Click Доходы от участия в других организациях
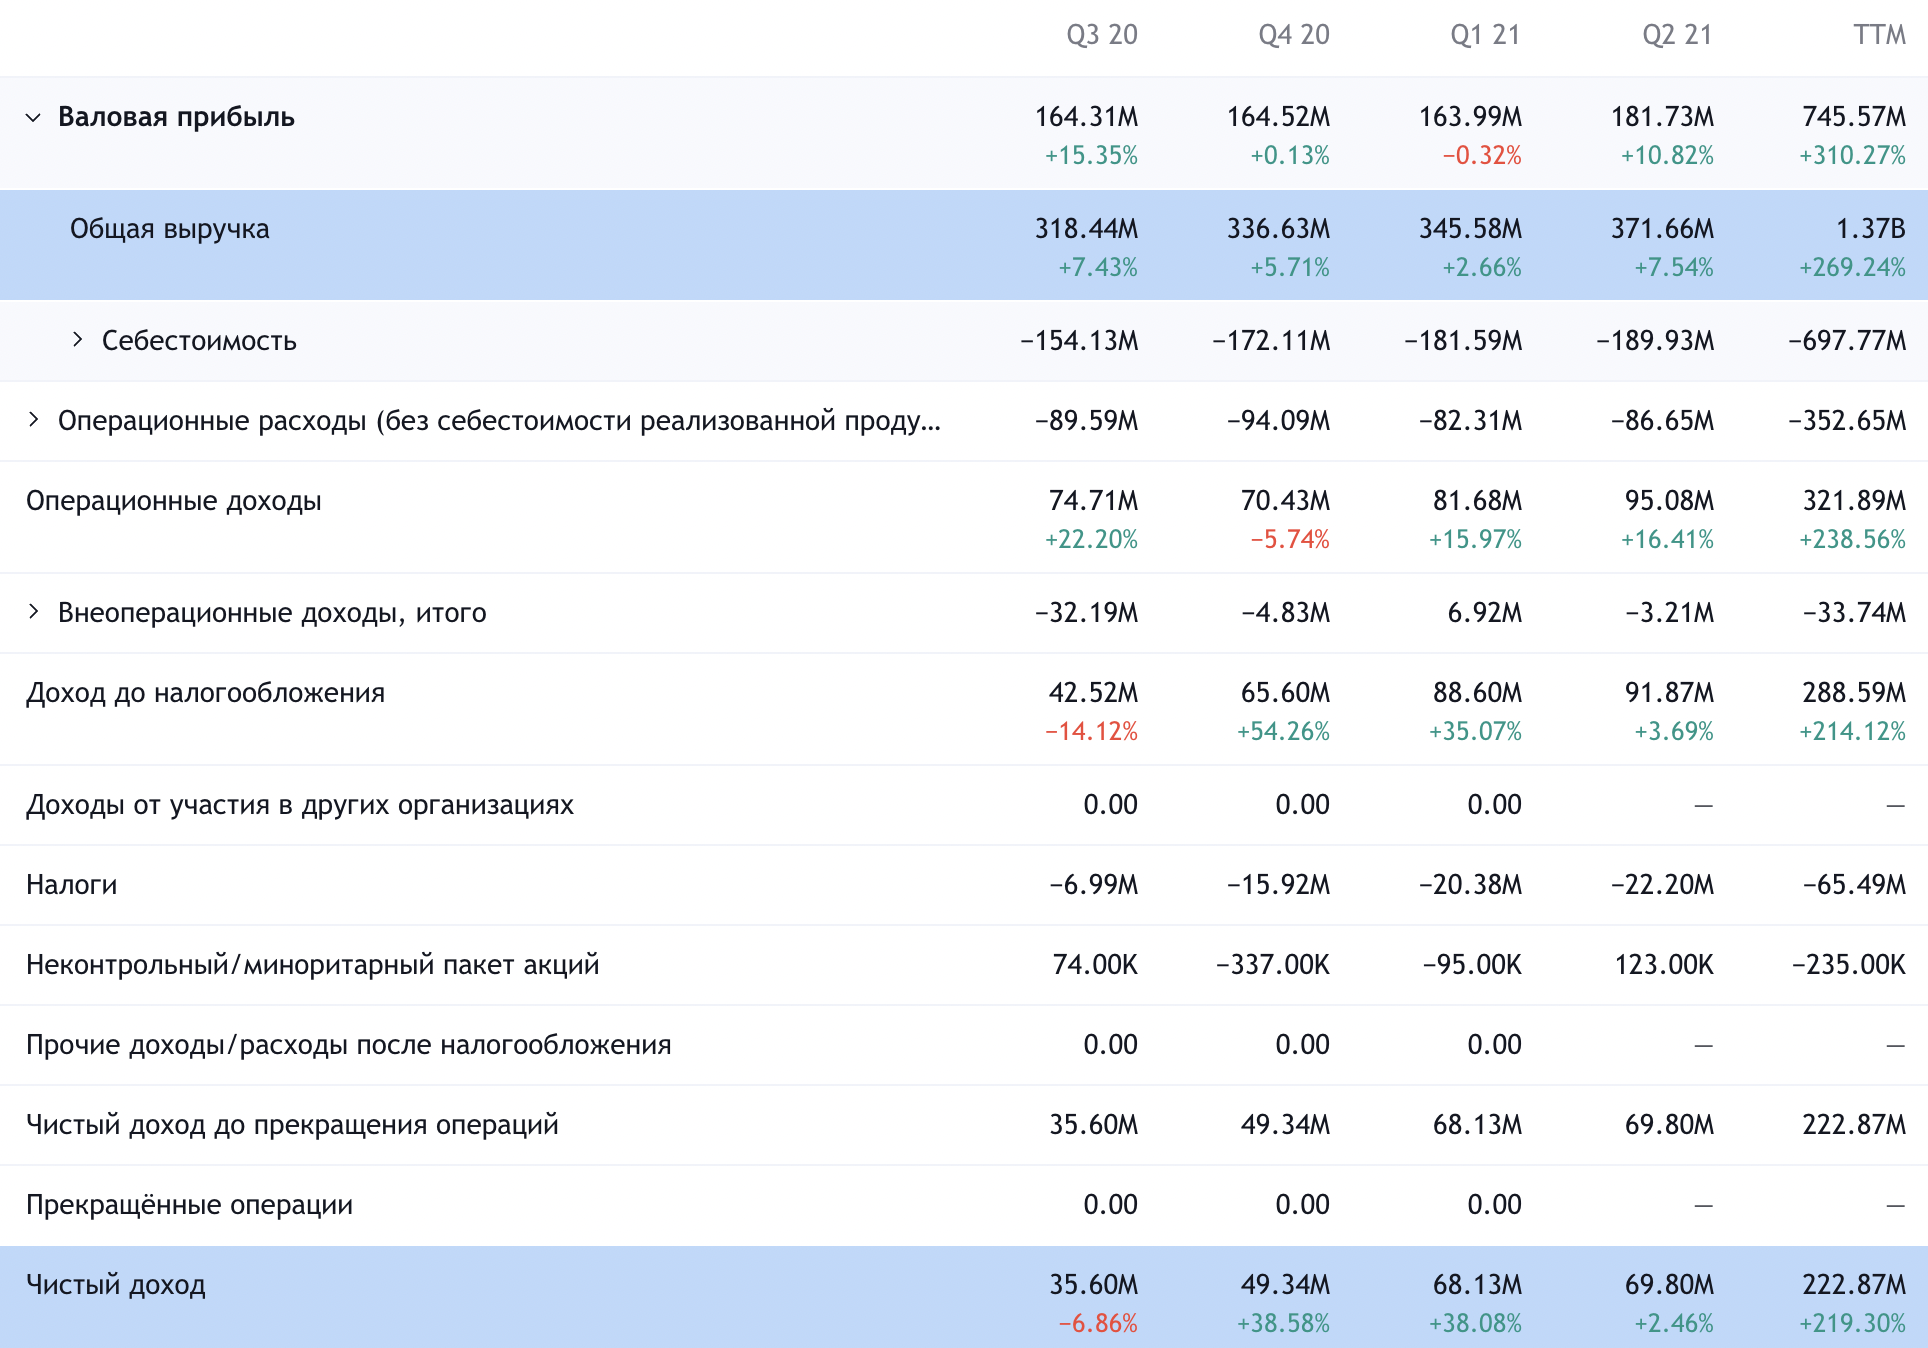This screenshot has height=1348, width=1928. click(x=300, y=805)
